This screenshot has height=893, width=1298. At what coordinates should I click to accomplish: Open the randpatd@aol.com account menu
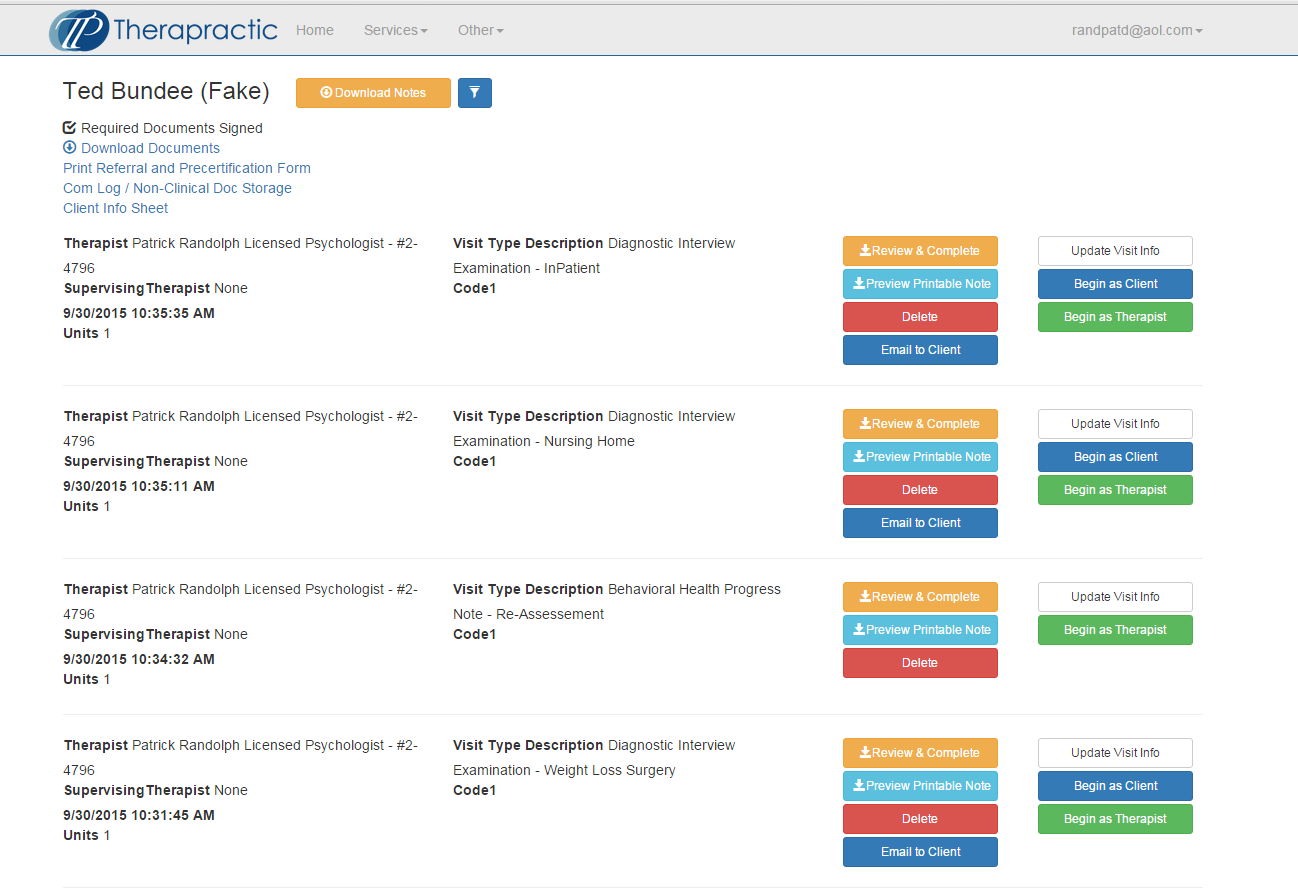(x=1136, y=30)
